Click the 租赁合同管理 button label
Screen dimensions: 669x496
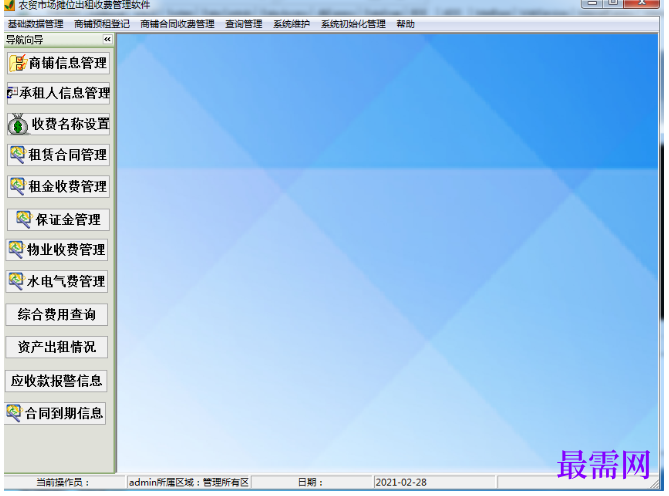point(68,155)
